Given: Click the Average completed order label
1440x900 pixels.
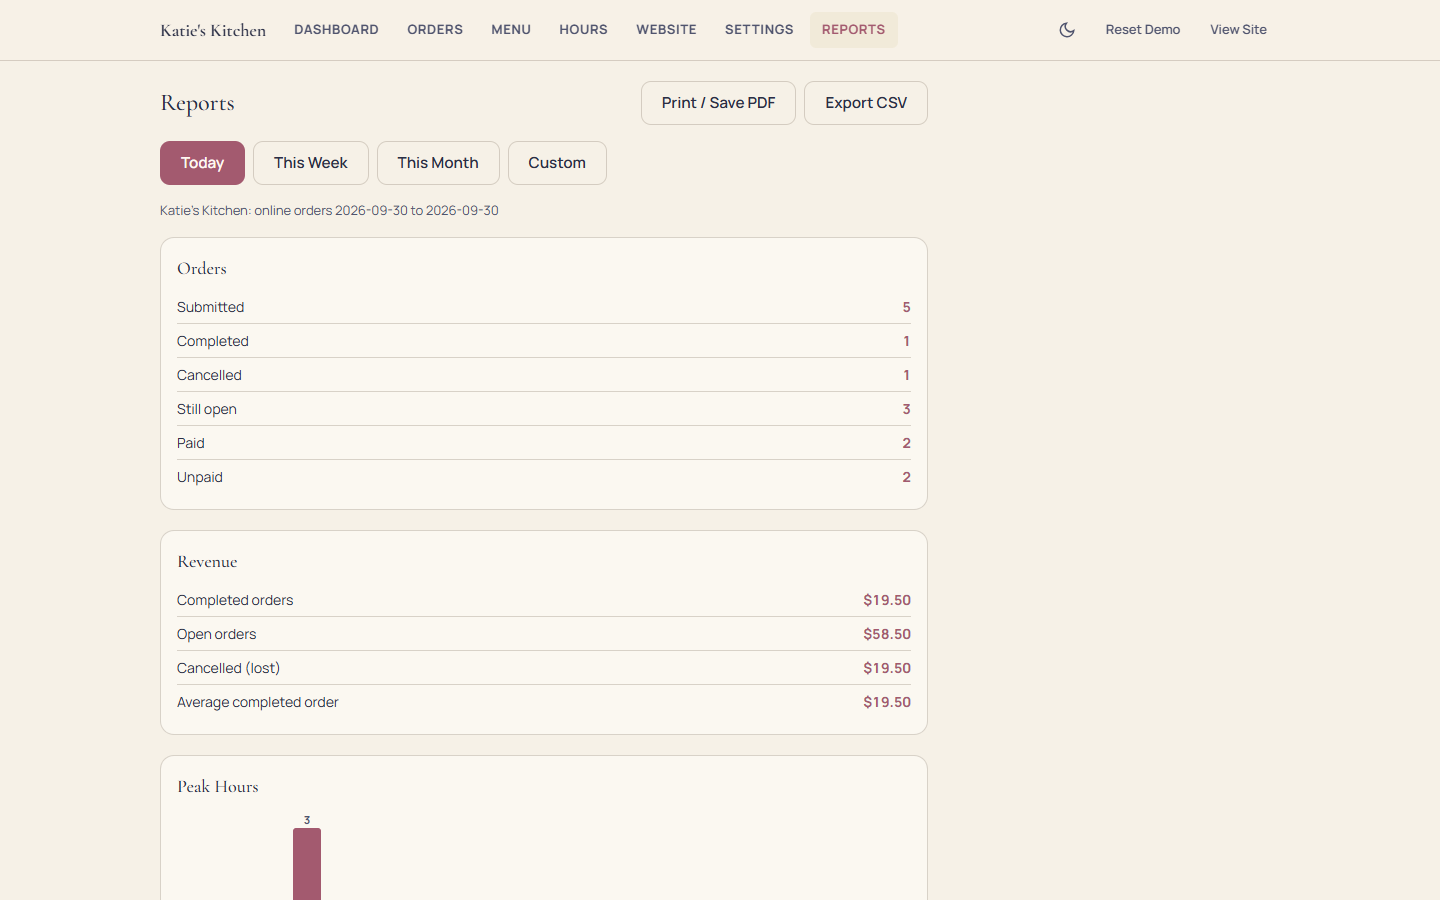Looking at the screenshot, I should [258, 702].
